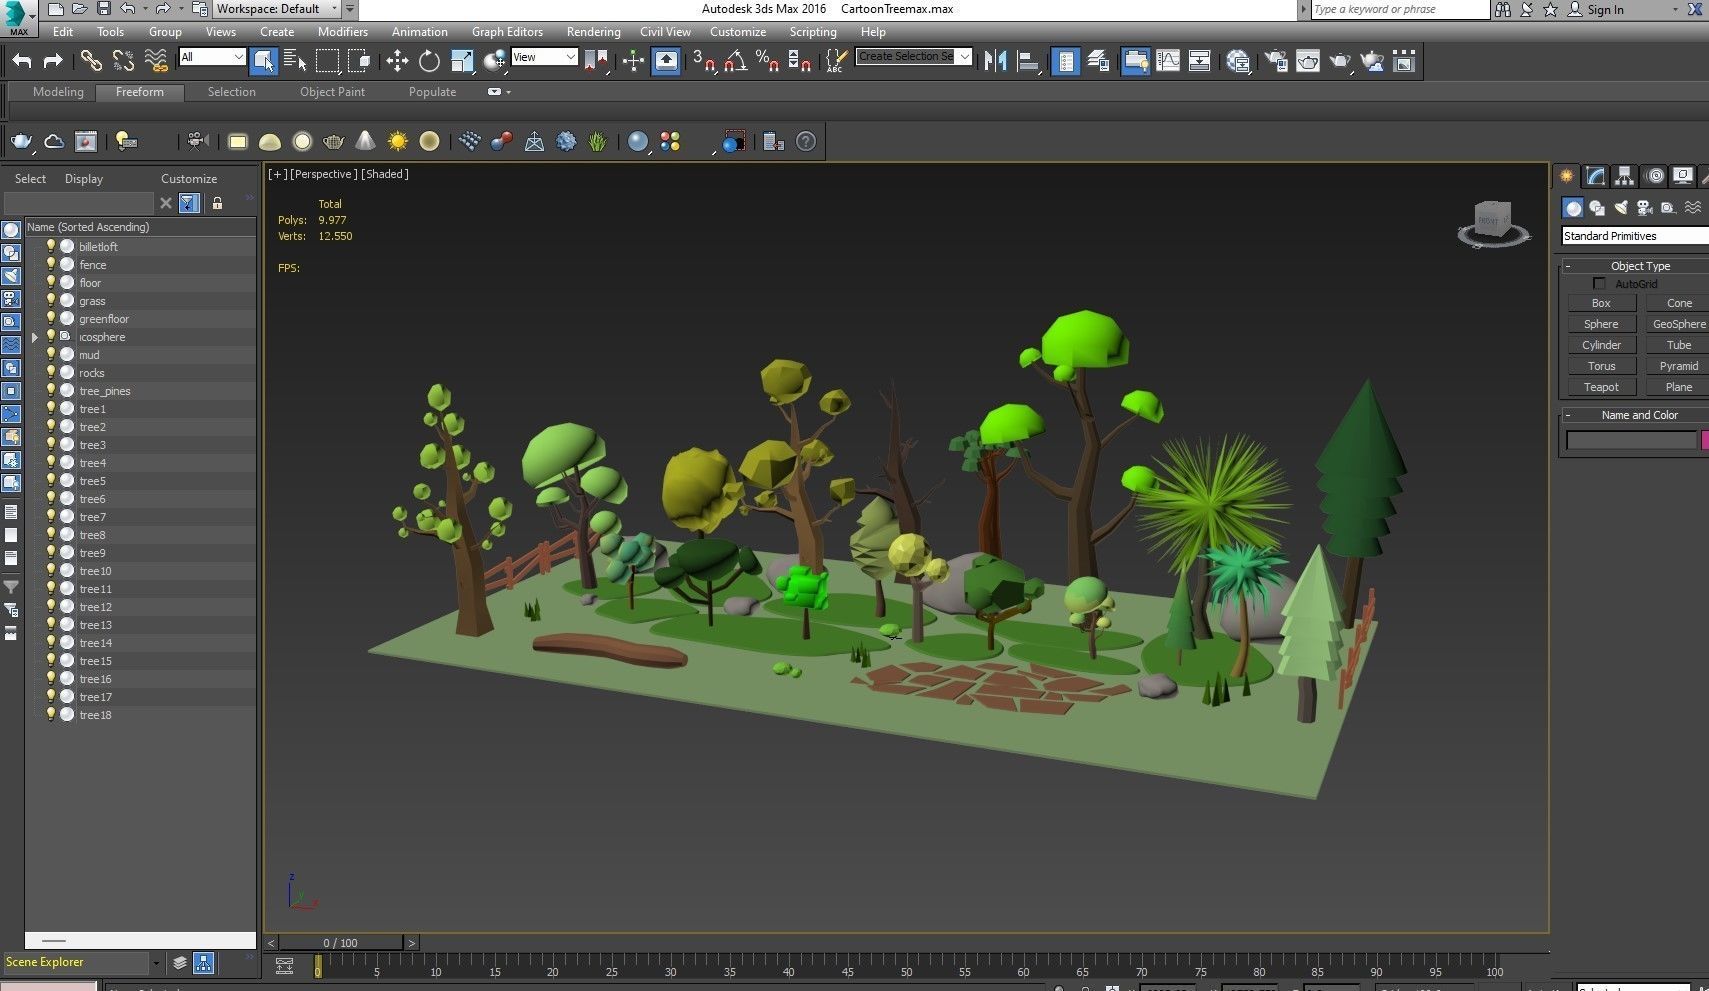This screenshot has height=991, width=1709.
Task: Click the Sphere primitive button
Action: [1601, 324]
